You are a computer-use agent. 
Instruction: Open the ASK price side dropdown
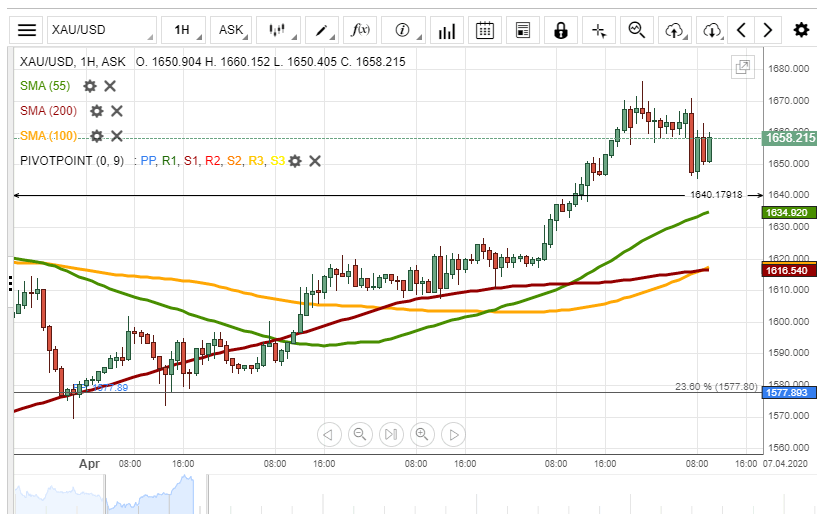click(235, 30)
